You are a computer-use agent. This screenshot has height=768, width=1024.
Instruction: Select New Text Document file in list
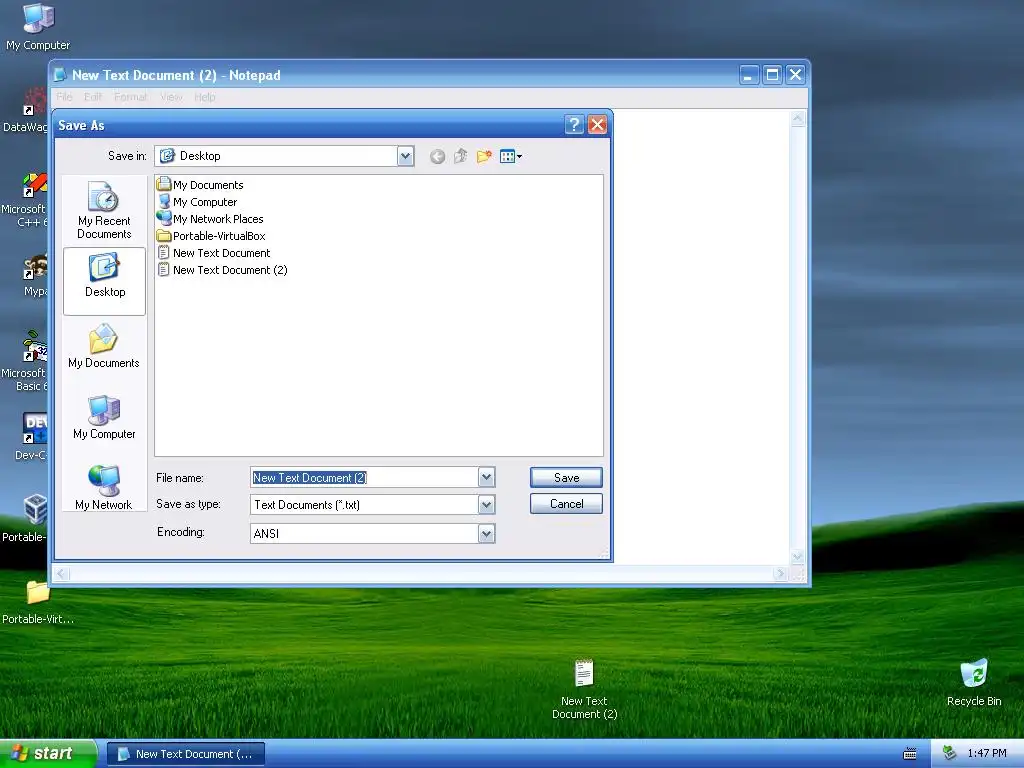click(x=214, y=253)
